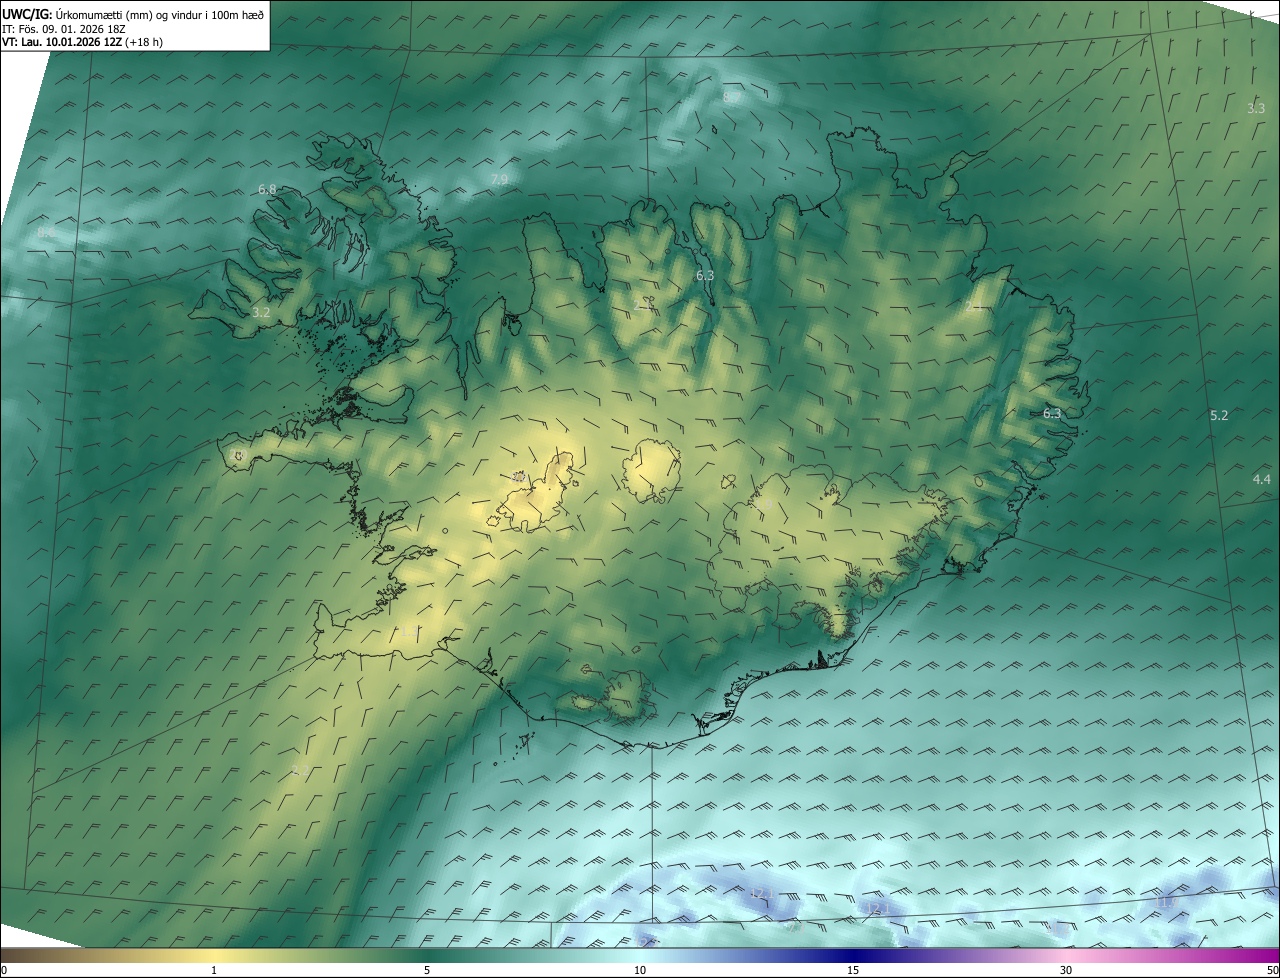Select the 4.4 value label
Viewport: 1280px width, 978px height.
click(x=1262, y=480)
